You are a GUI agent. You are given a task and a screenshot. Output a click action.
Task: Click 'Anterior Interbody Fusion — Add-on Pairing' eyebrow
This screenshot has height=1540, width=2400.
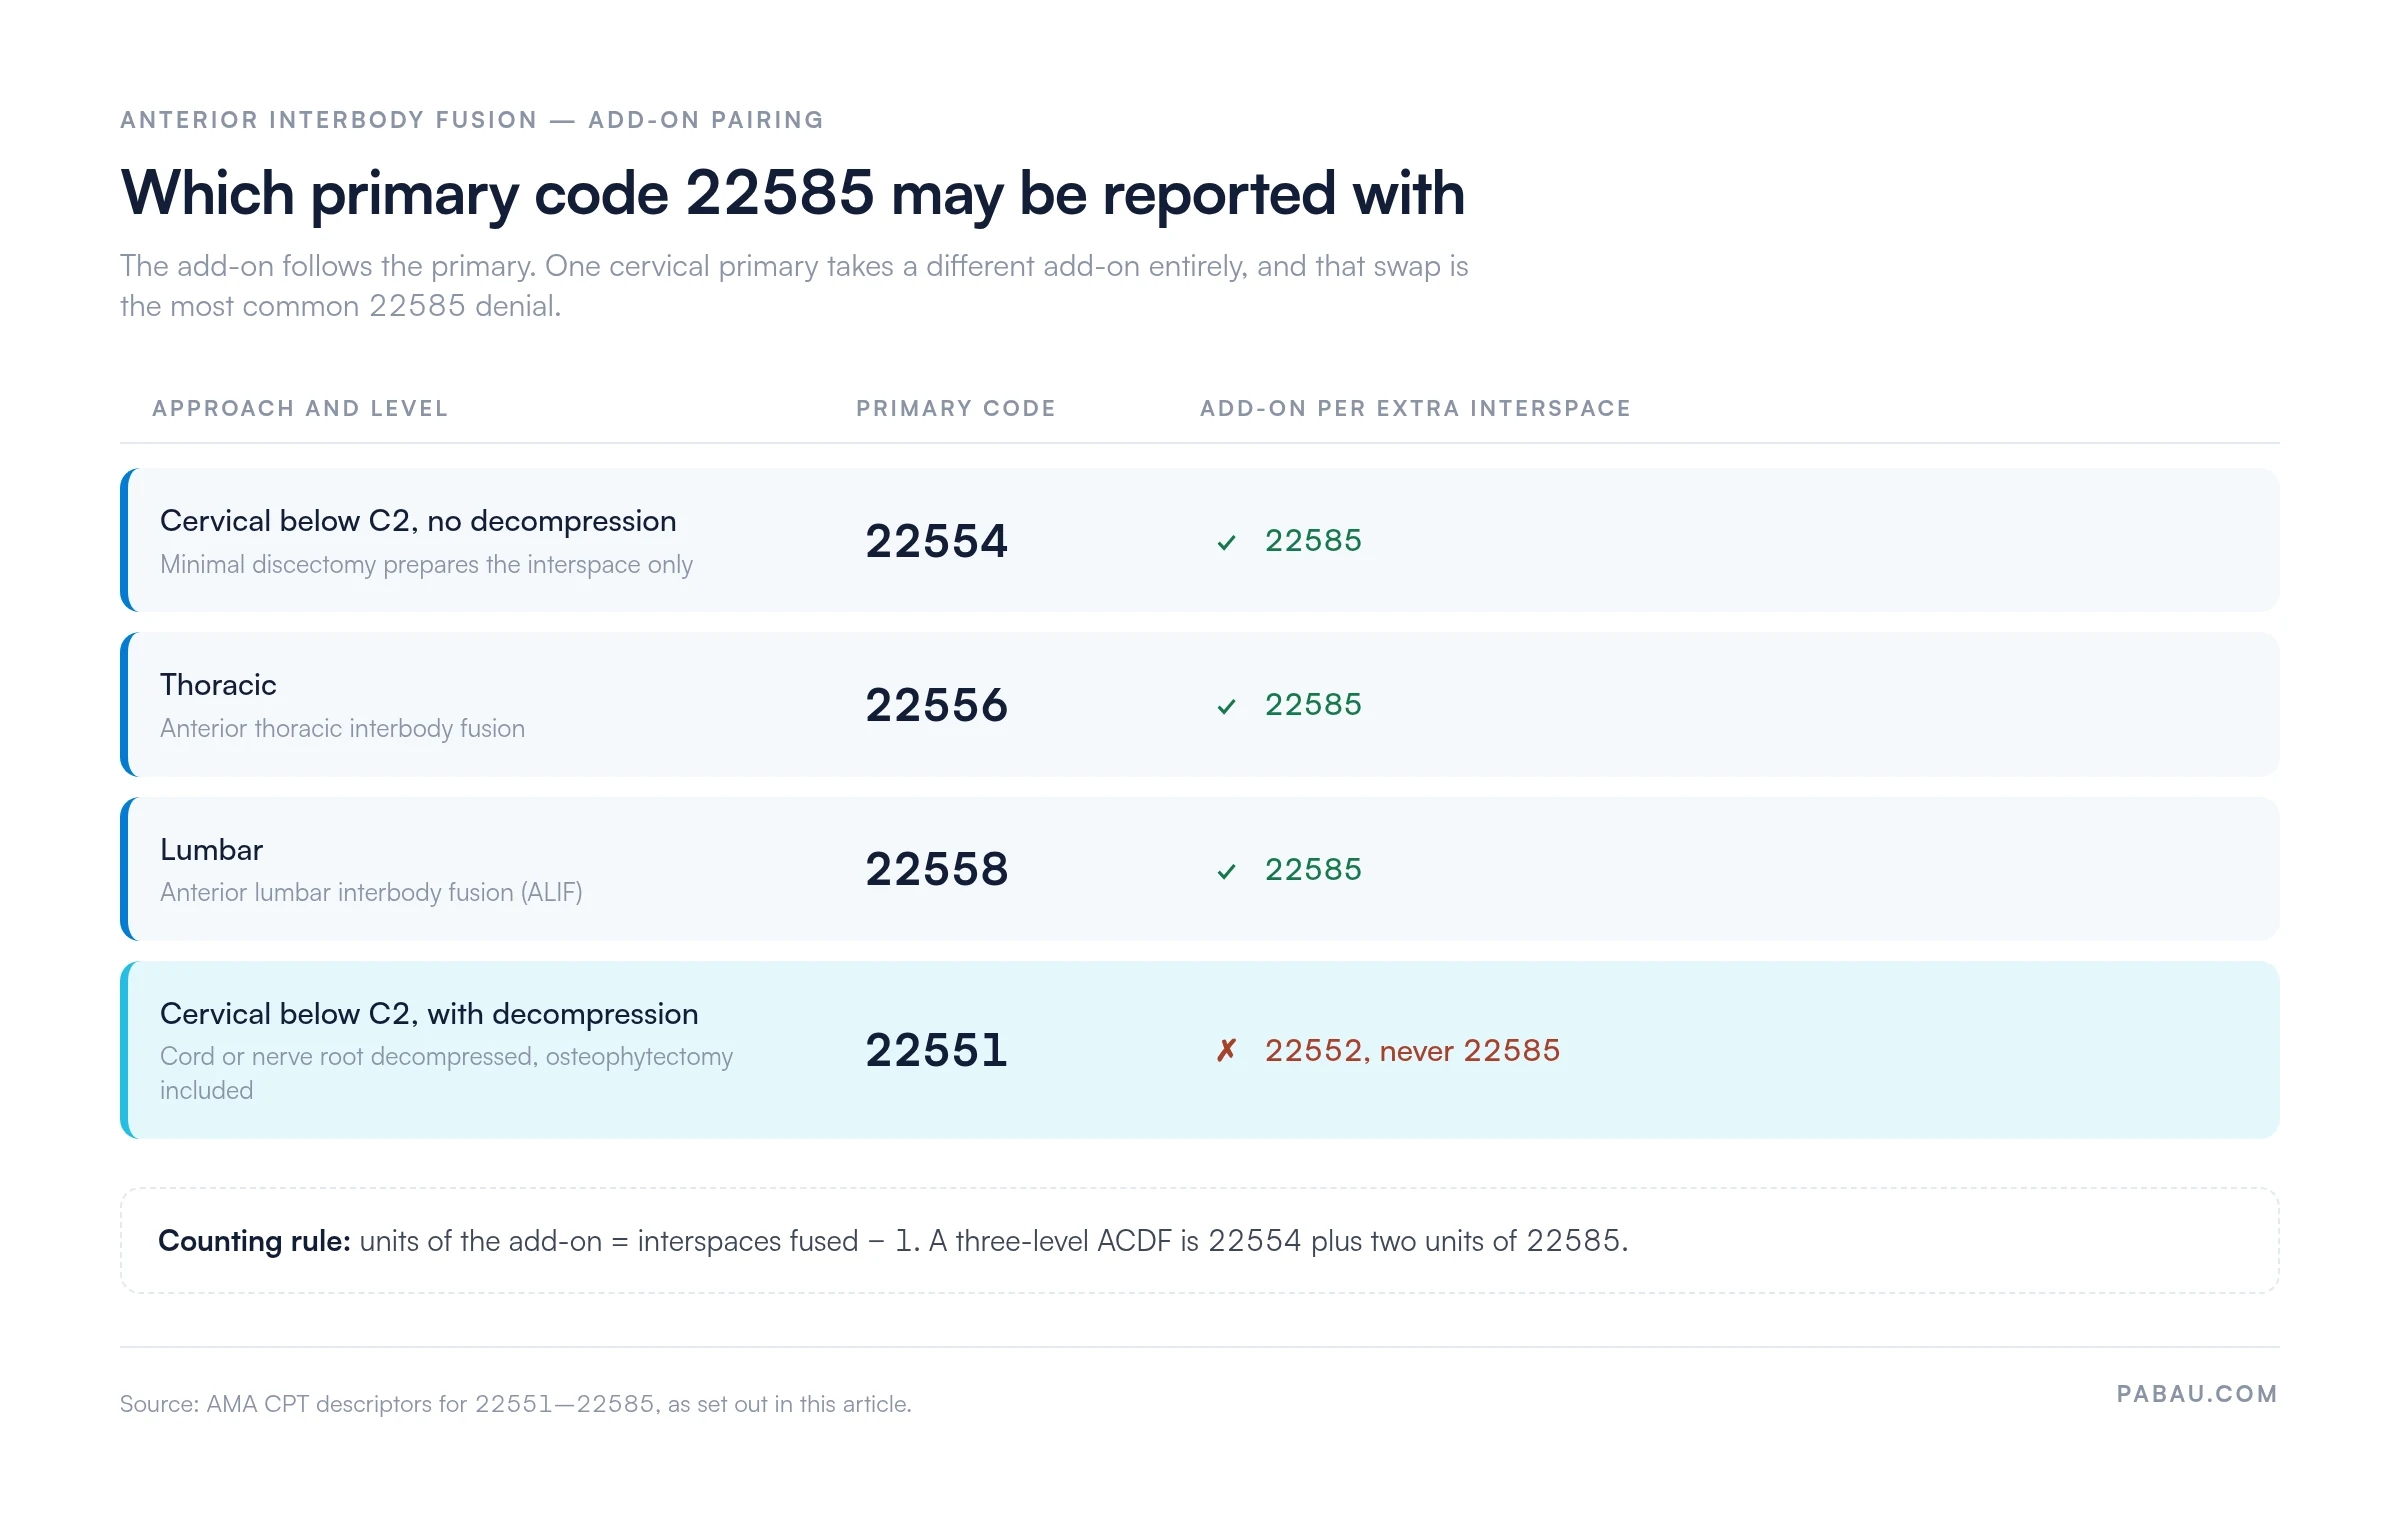472,120
